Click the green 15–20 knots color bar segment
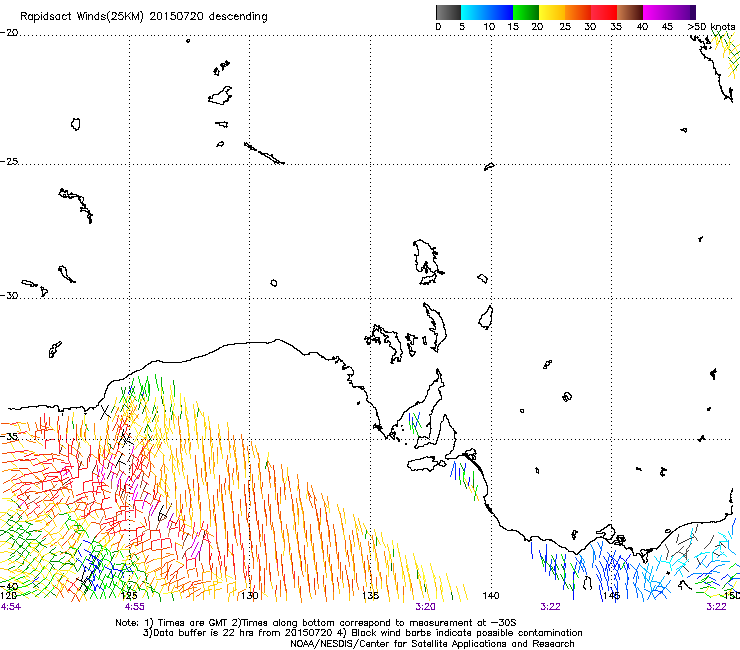This screenshot has height=650, width=740. coord(526,12)
